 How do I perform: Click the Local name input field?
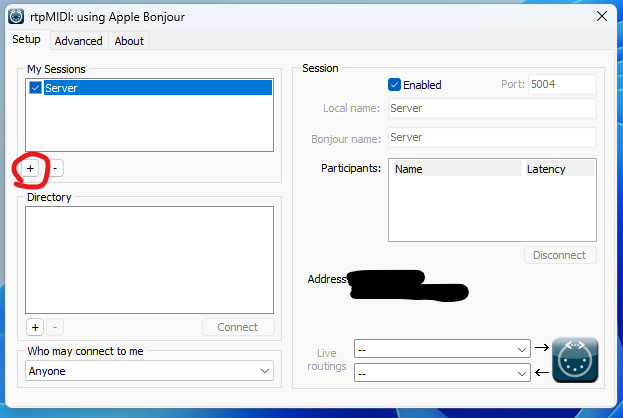tap(492, 108)
